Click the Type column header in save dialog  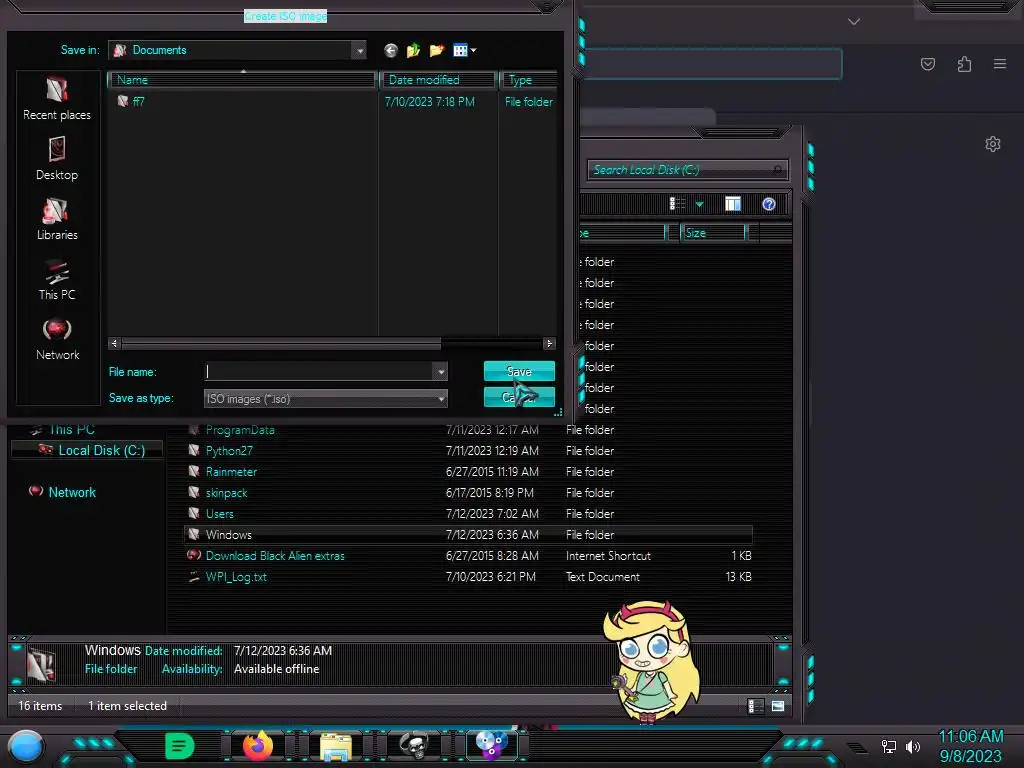pos(528,80)
